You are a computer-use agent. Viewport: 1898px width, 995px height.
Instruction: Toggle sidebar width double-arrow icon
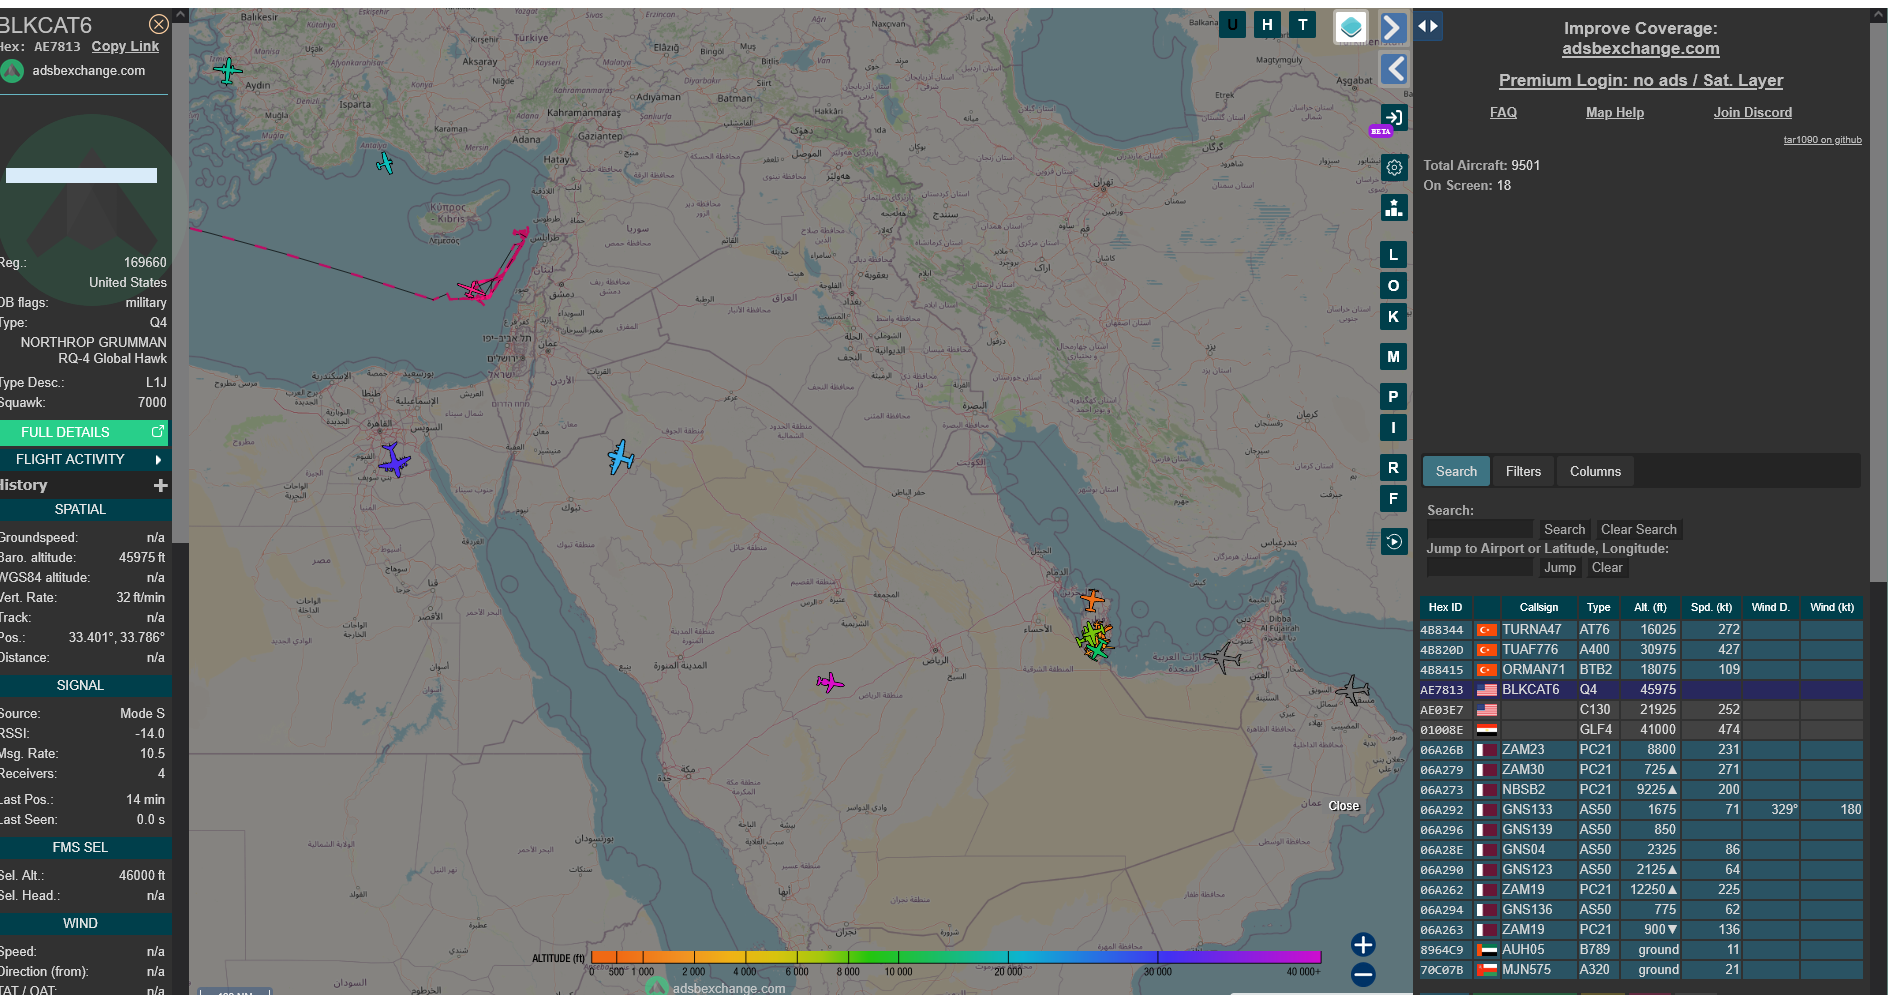(x=1428, y=26)
